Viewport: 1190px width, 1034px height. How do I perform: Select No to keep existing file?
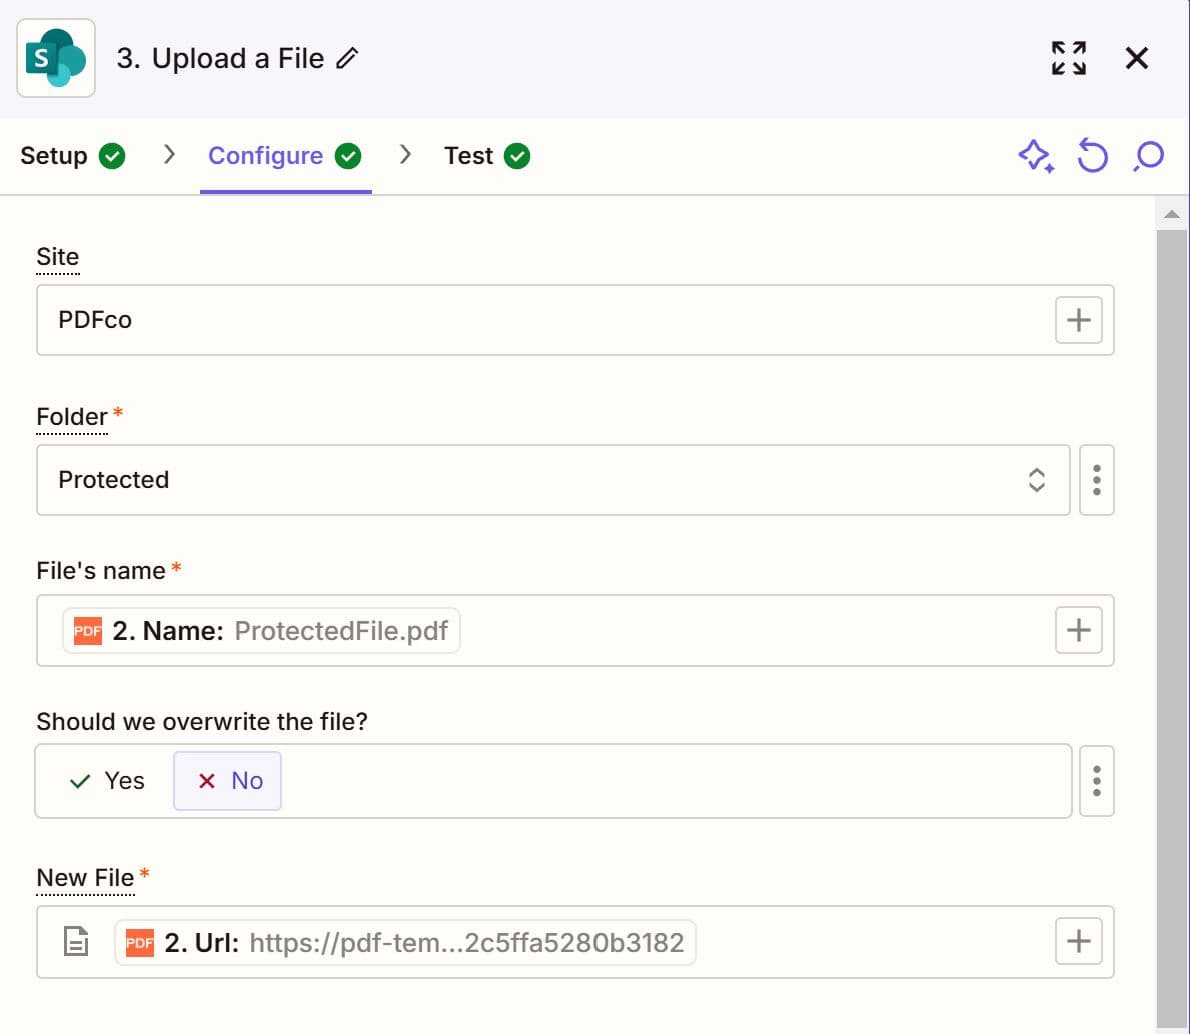(227, 781)
